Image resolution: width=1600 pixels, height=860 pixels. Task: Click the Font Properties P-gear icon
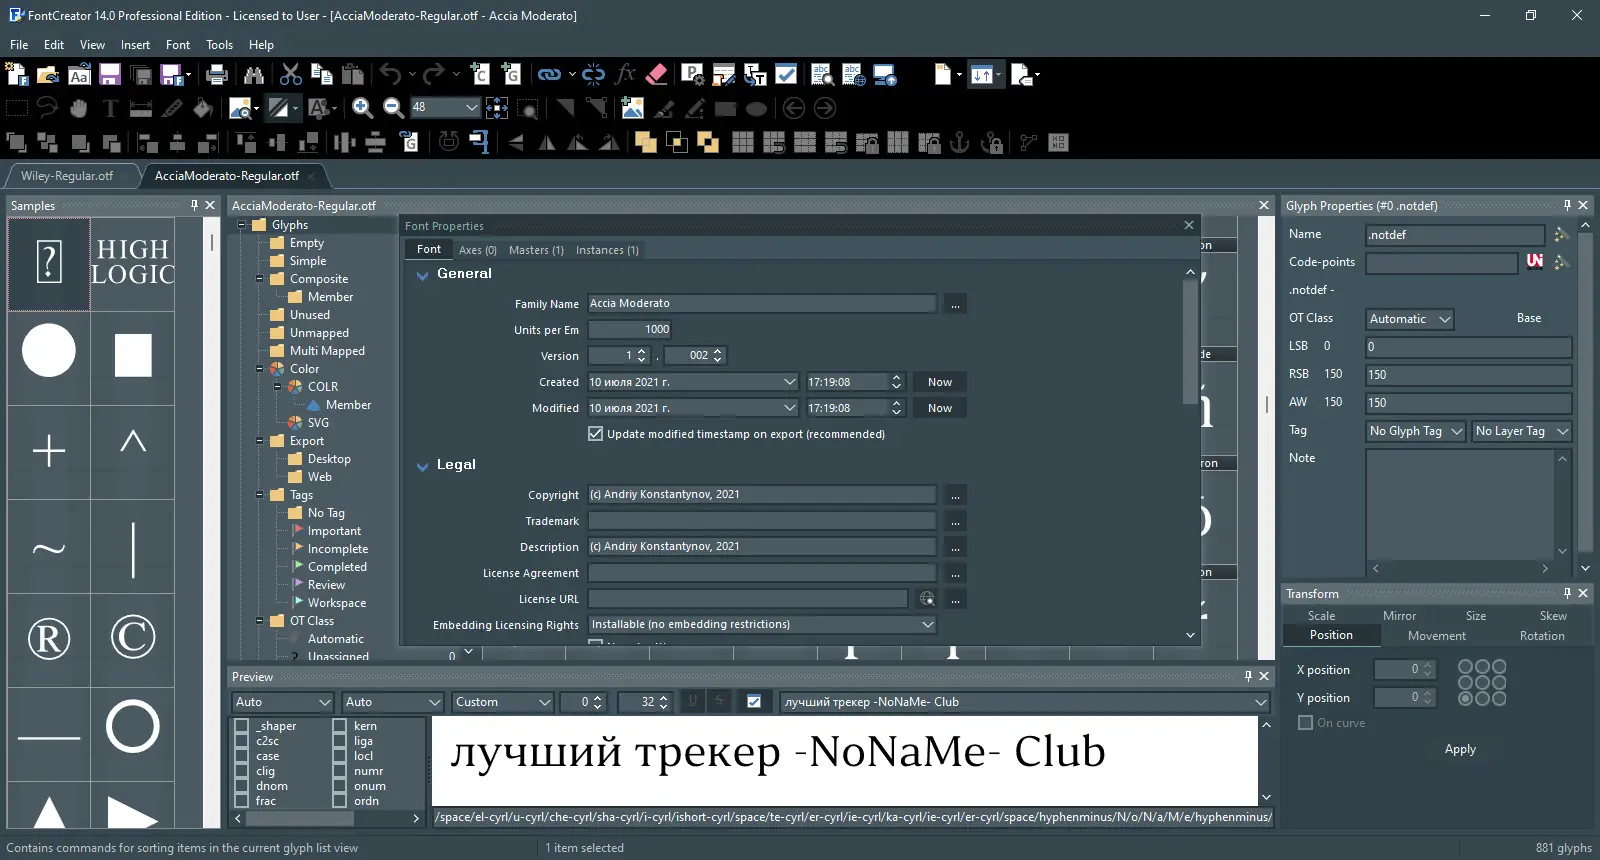click(x=693, y=74)
